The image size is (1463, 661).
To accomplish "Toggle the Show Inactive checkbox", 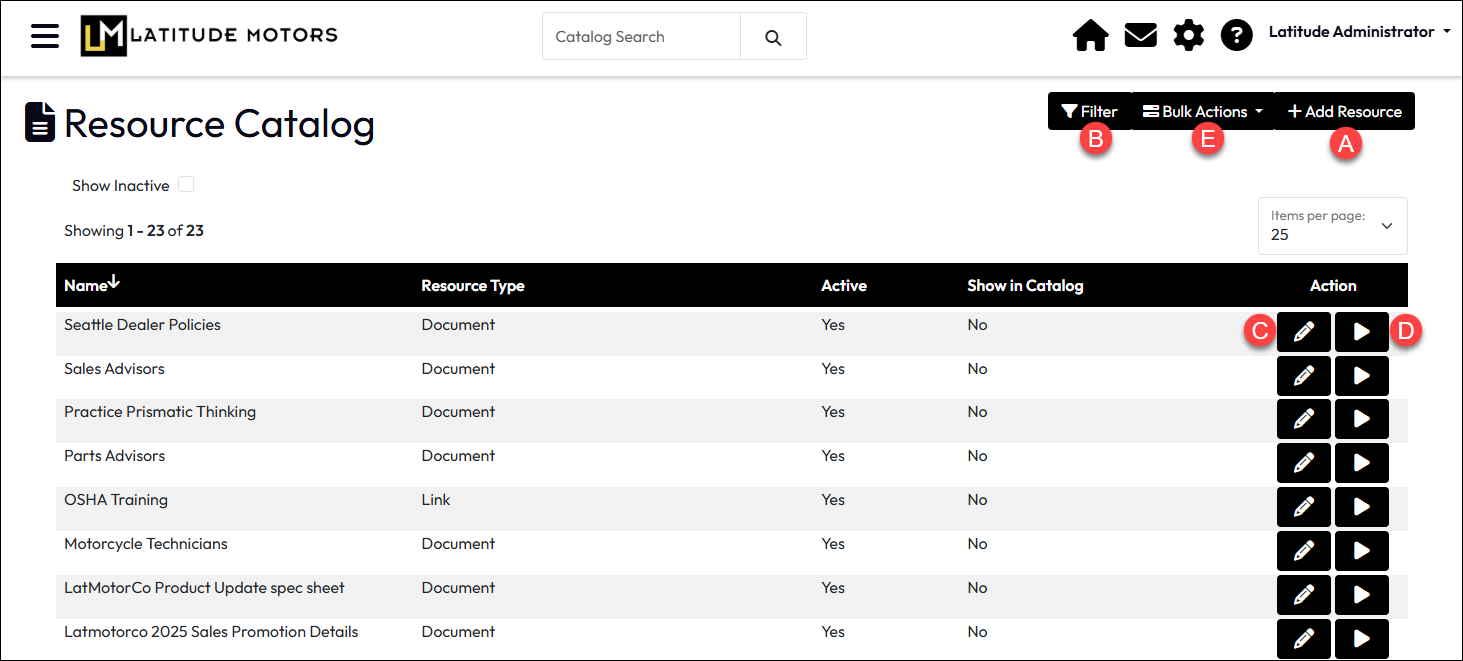I will 186,185.
